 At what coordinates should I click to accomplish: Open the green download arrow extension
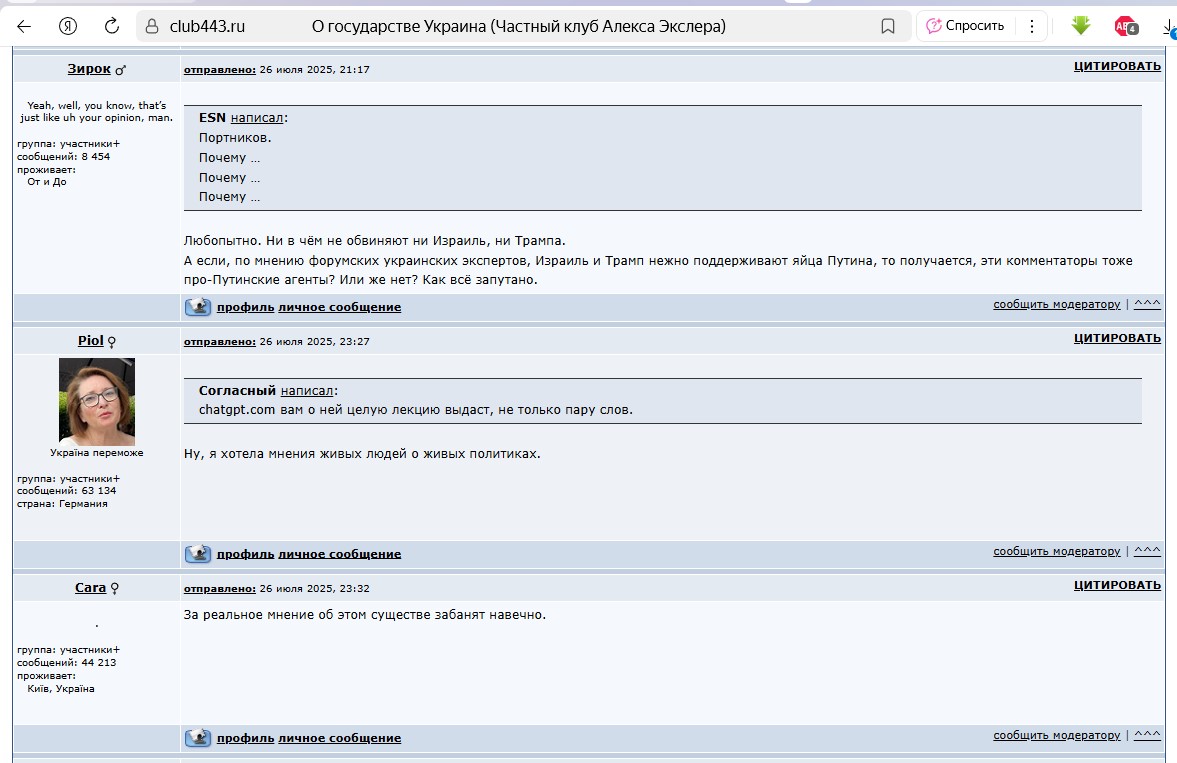tap(1080, 26)
